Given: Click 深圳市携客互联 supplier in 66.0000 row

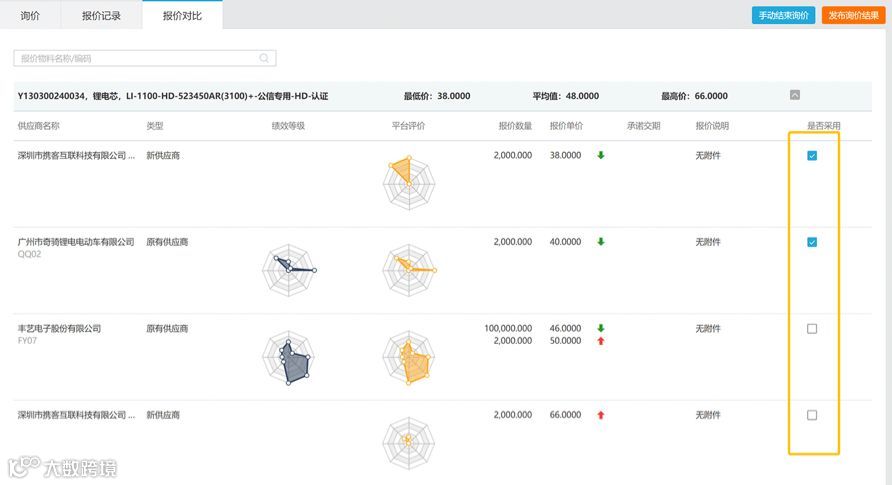Looking at the screenshot, I should pyautogui.click(x=76, y=415).
